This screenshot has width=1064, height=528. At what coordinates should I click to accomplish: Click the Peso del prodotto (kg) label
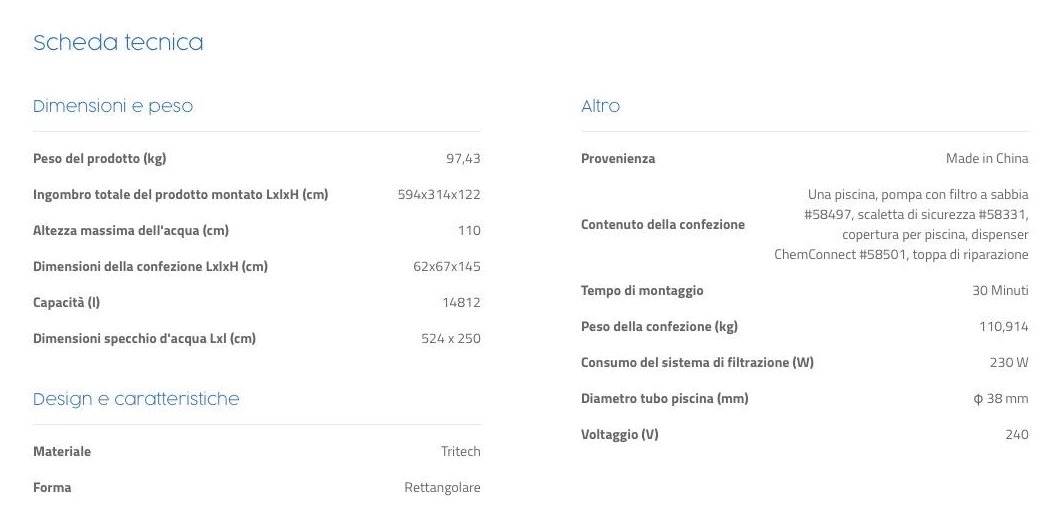click(x=99, y=159)
